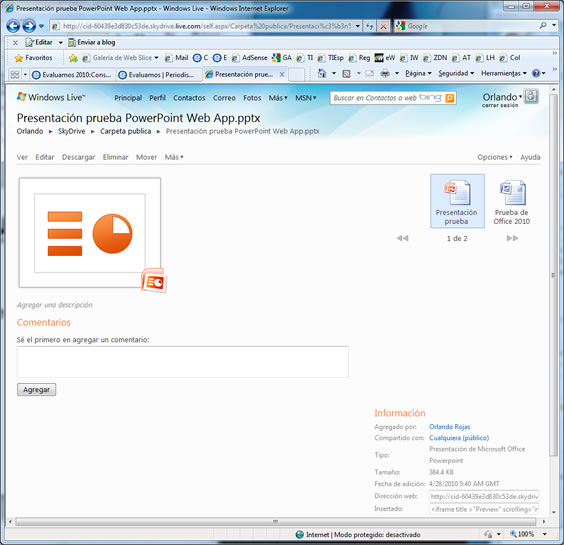Click the RSS feeds icon
Screen dimensions: 564x545
(346, 74)
